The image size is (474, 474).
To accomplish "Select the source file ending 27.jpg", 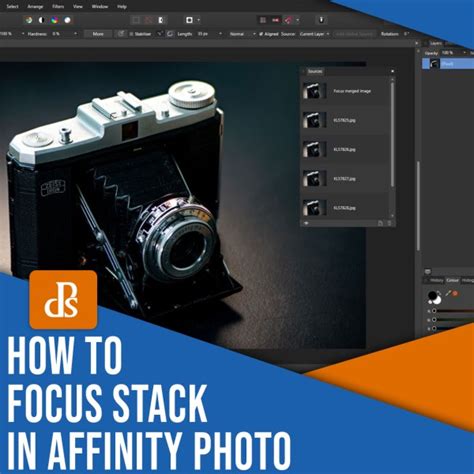I will point(345,179).
